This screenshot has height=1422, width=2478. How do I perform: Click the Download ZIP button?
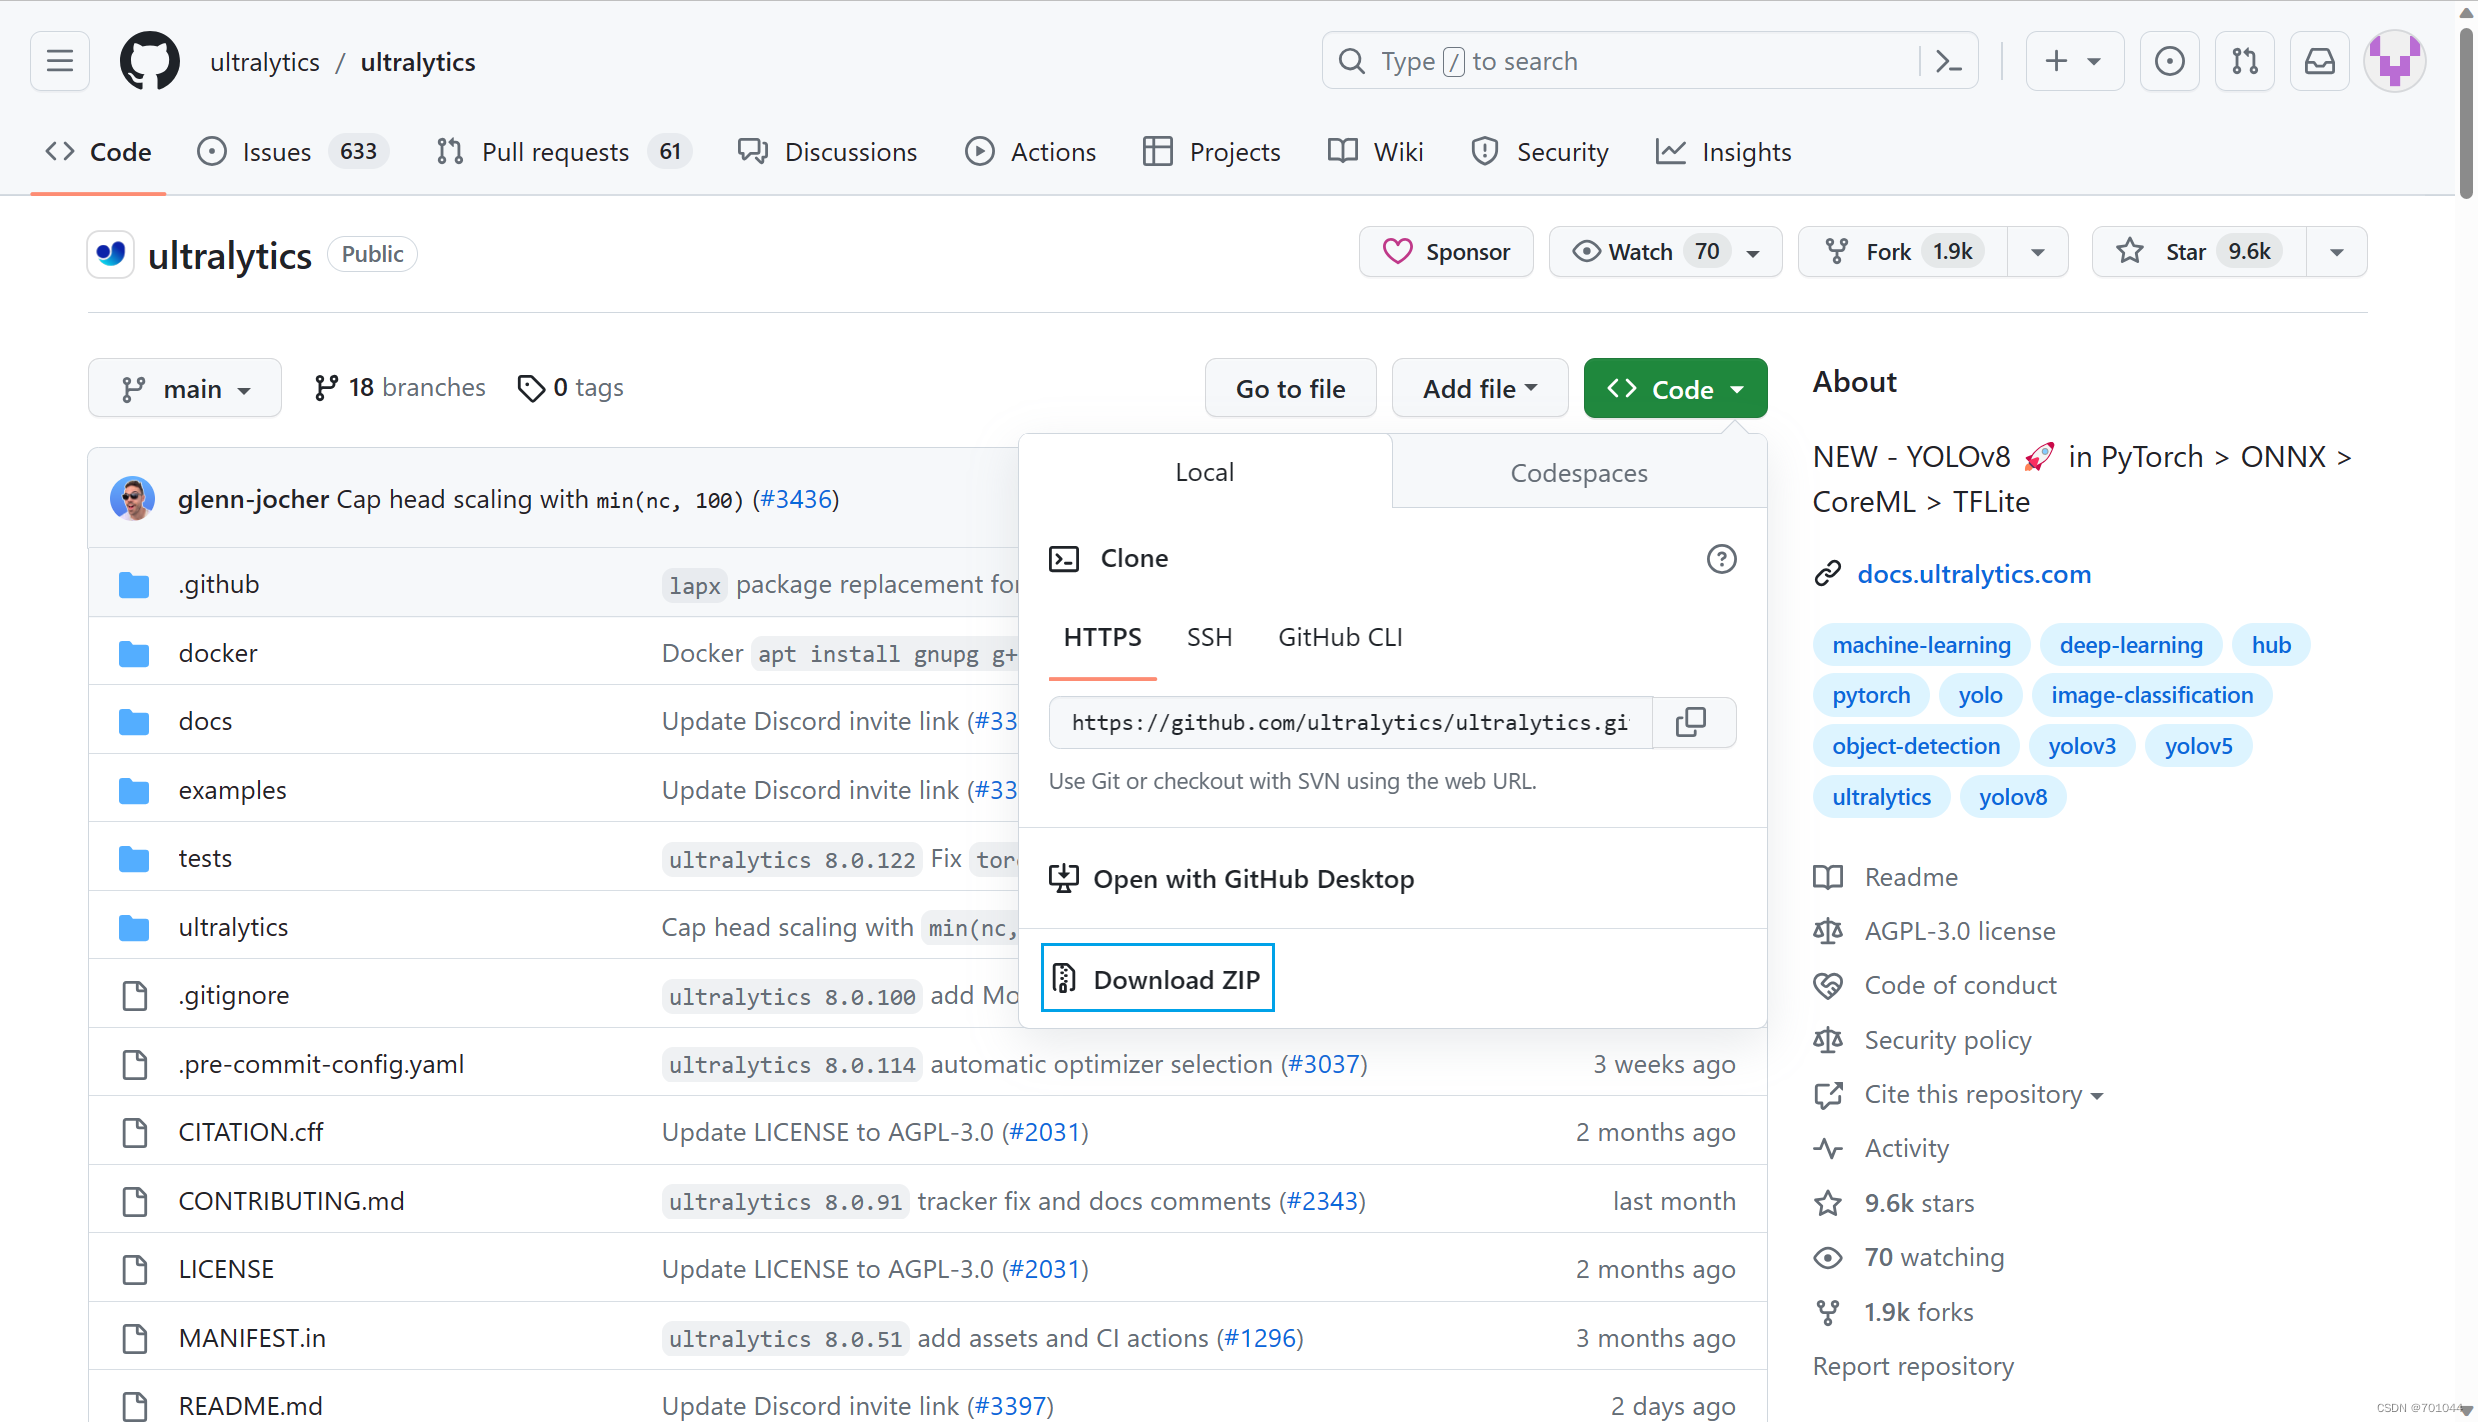click(1157, 978)
